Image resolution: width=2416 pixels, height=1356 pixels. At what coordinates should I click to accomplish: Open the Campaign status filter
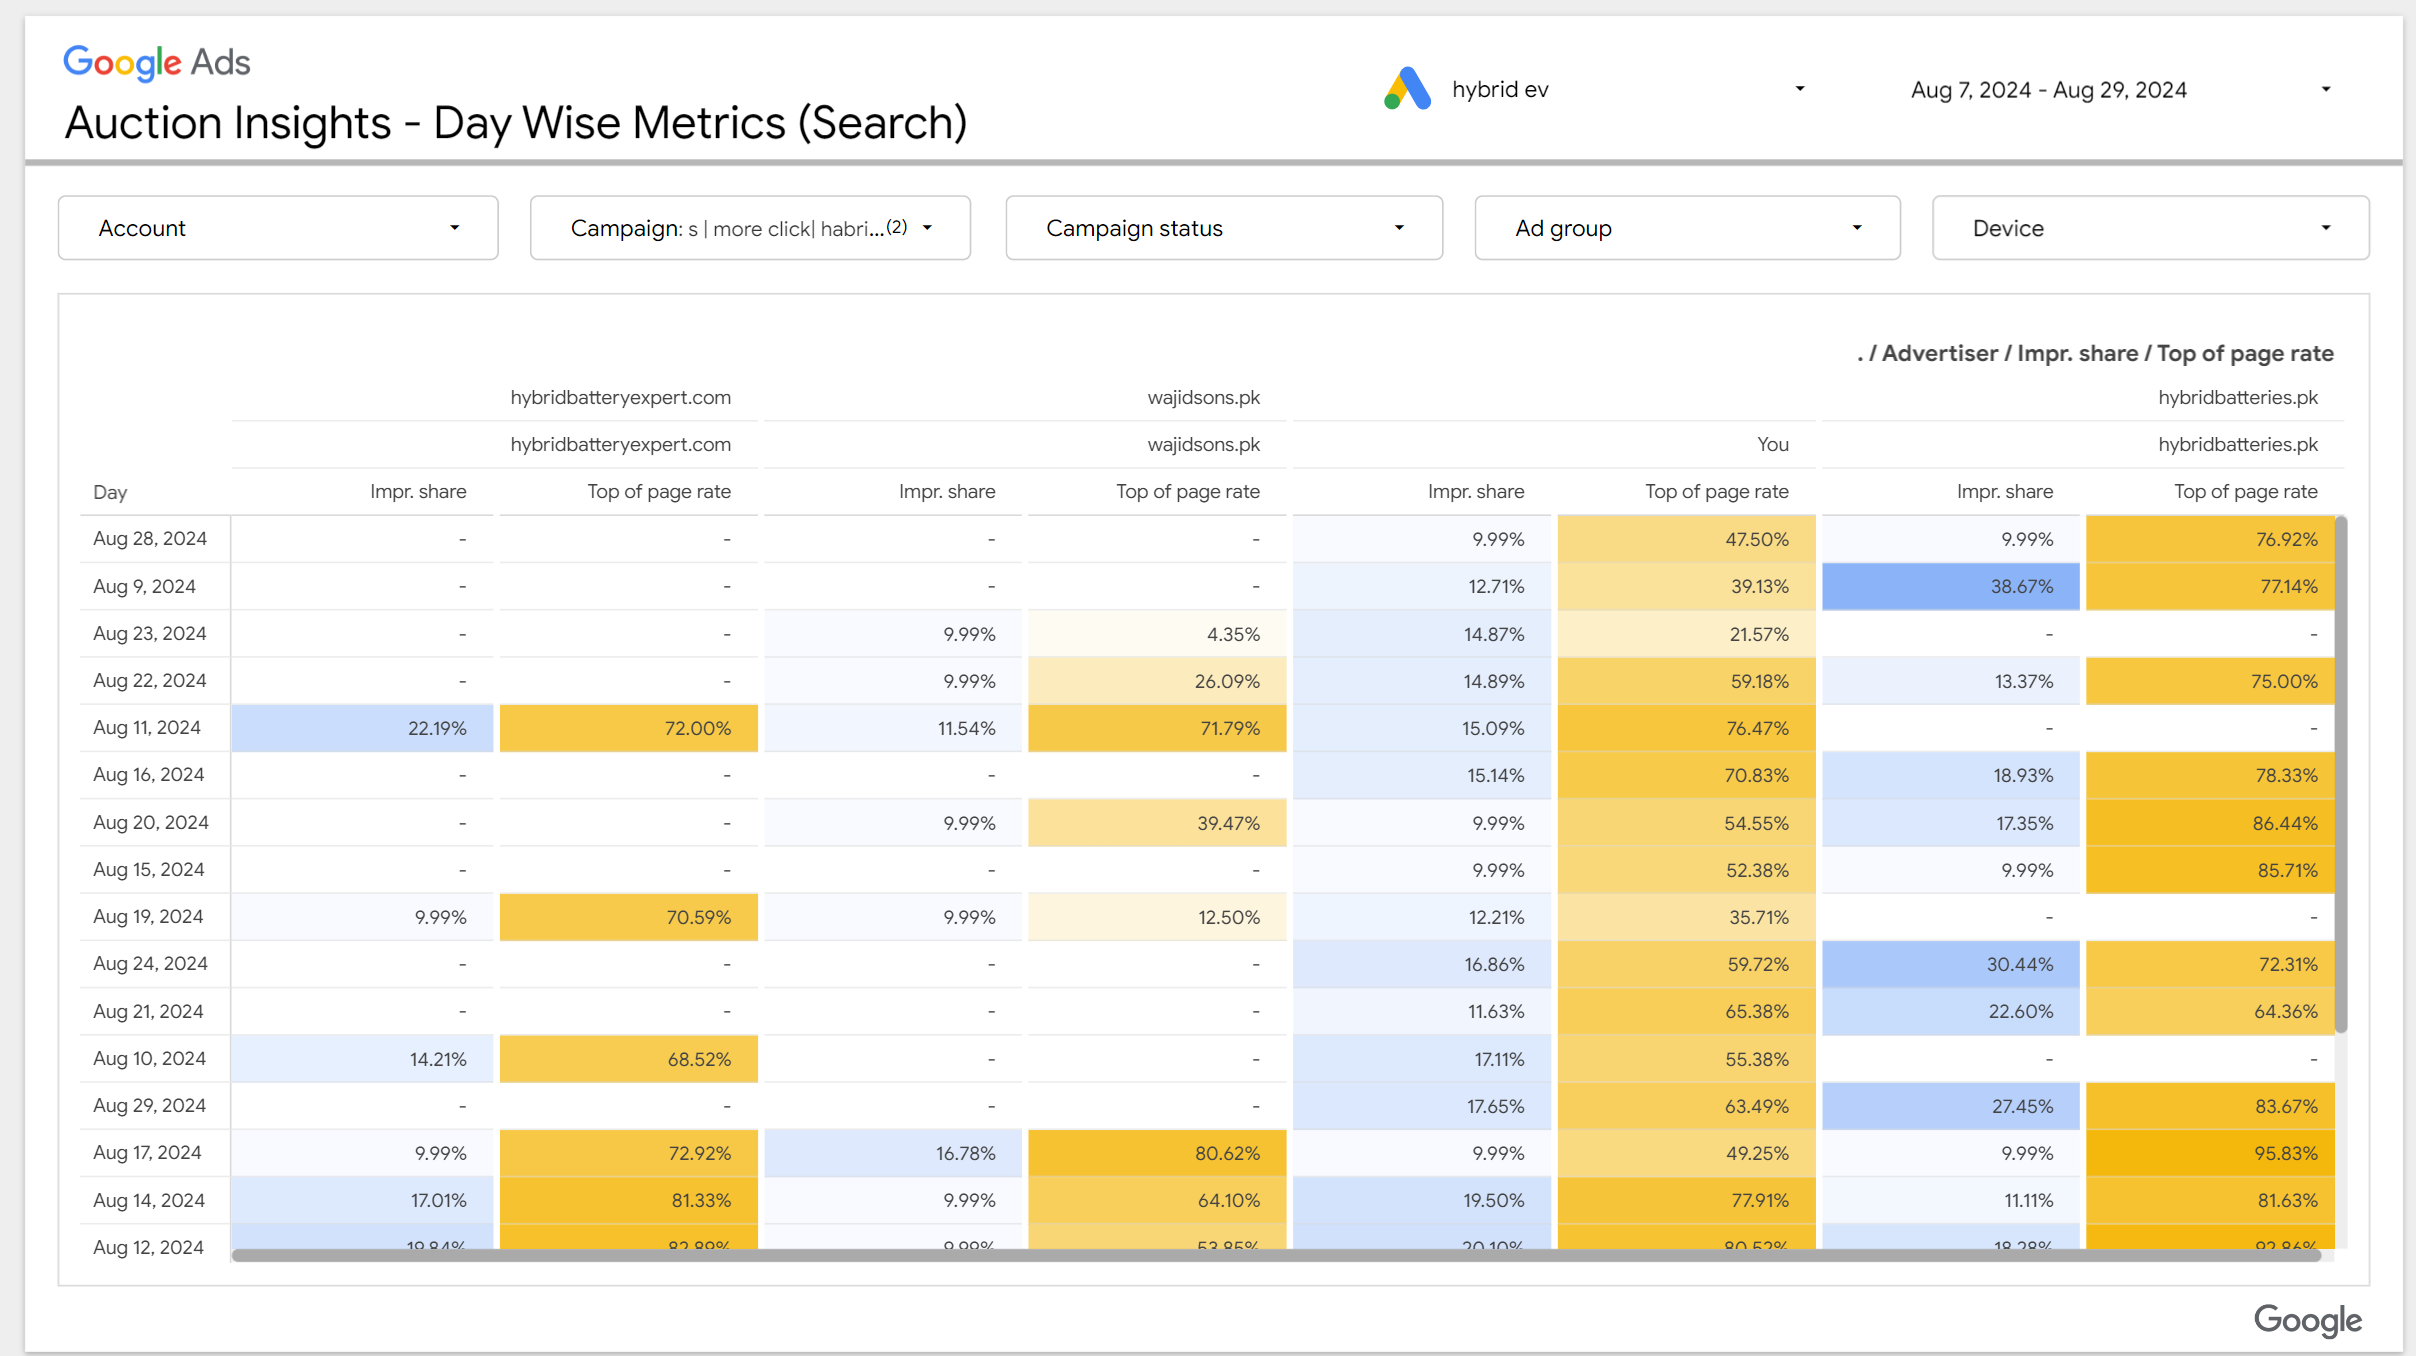[1224, 228]
